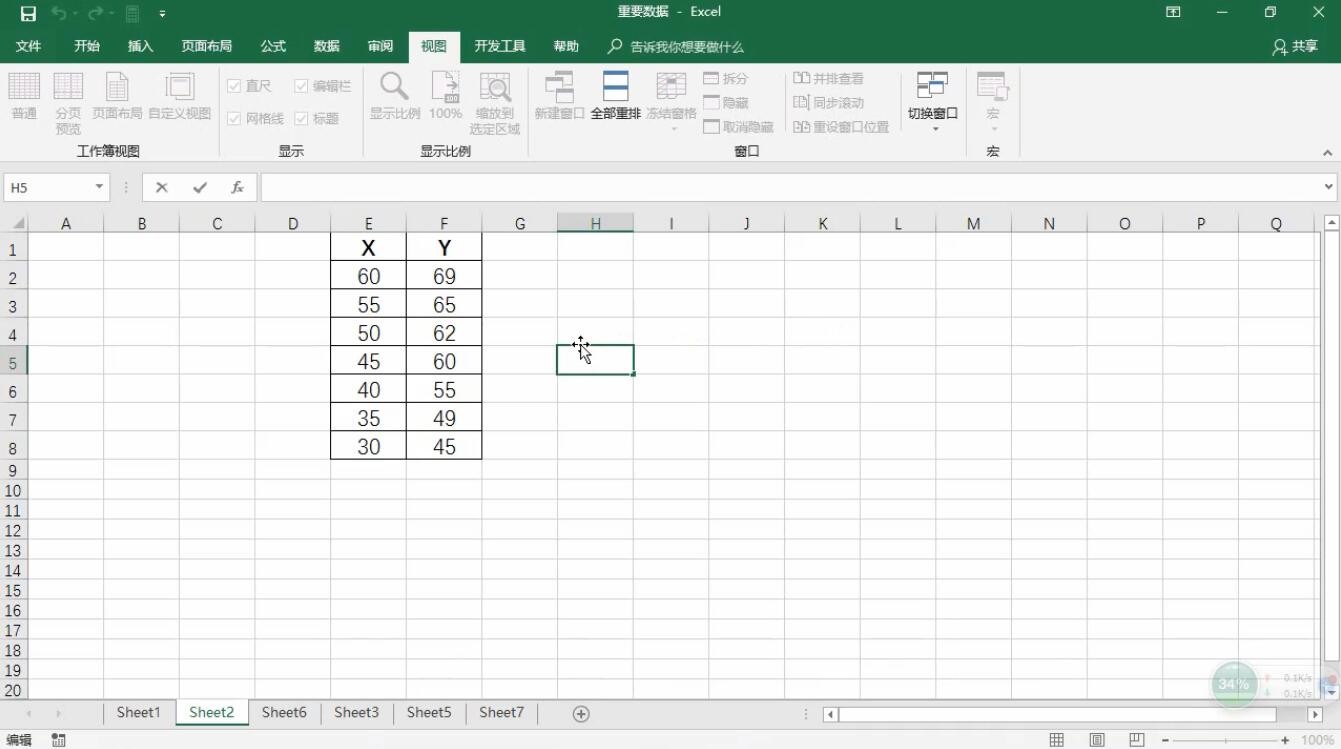Click the zoom in plus button
The height and width of the screenshot is (749, 1341).
point(1285,740)
